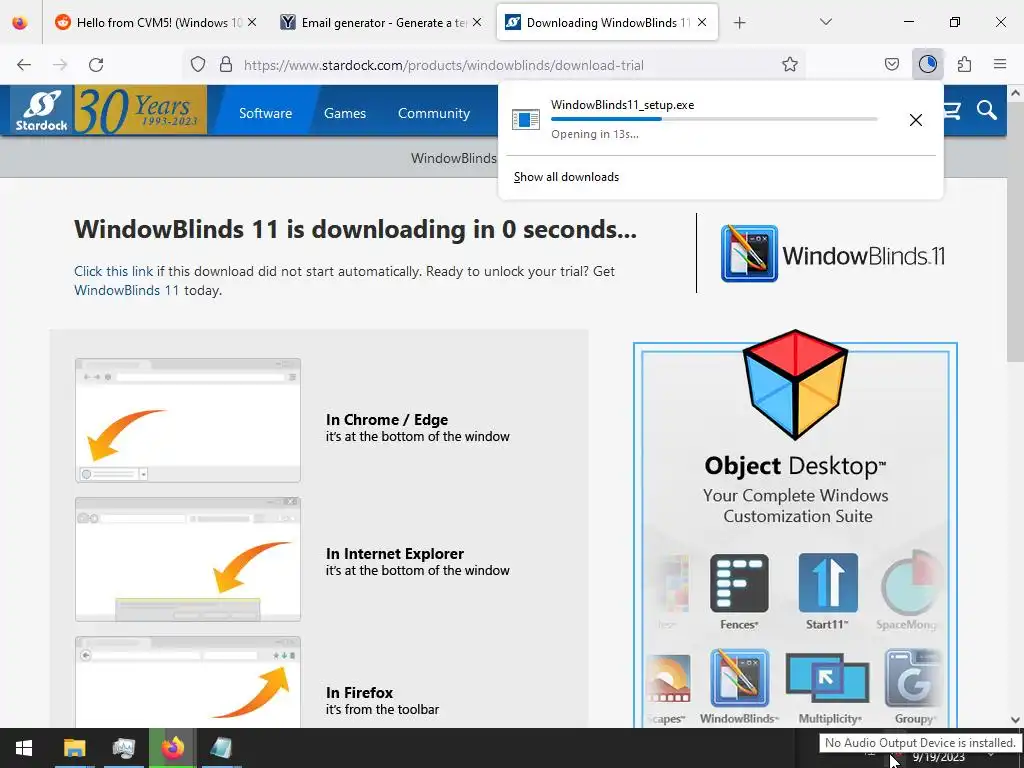Screen dimensions: 1024x768
Task: Open the Community menu
Action: (434, 113)
